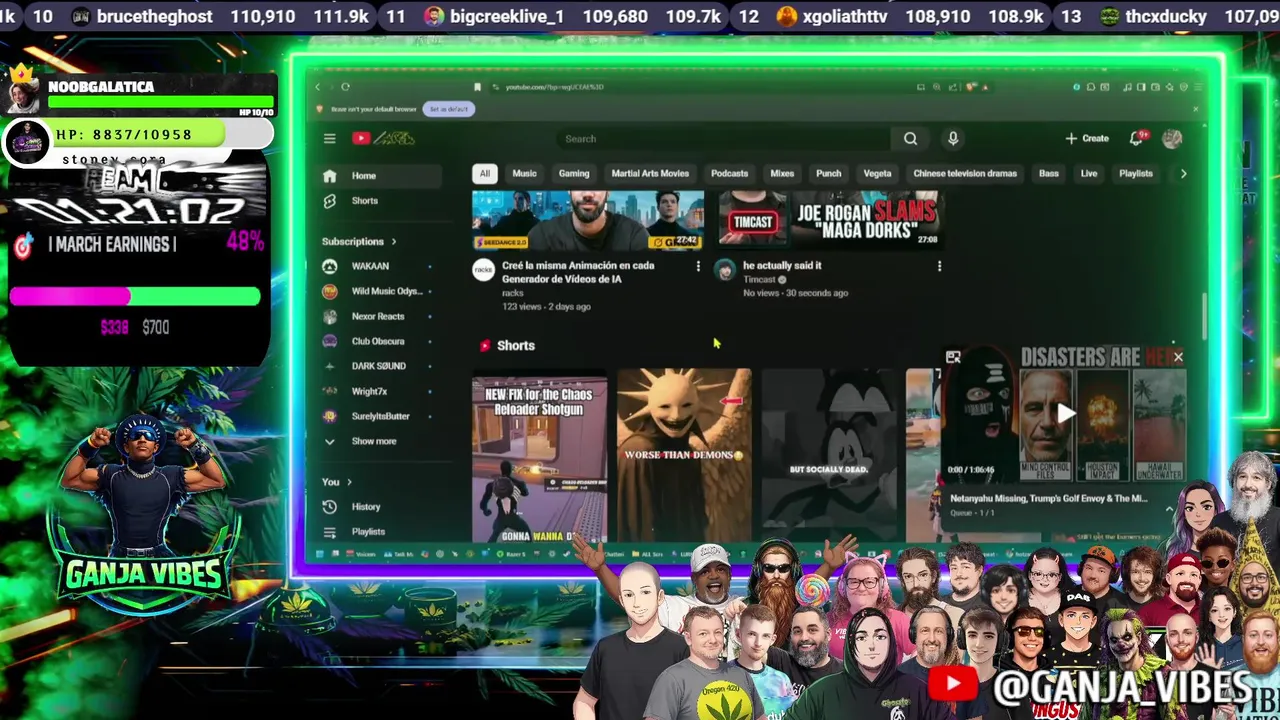Open the Worse Than Demons short
The height and width of the screenshot is (720, 1280).
pyautogui.click(x=684, y=456)
